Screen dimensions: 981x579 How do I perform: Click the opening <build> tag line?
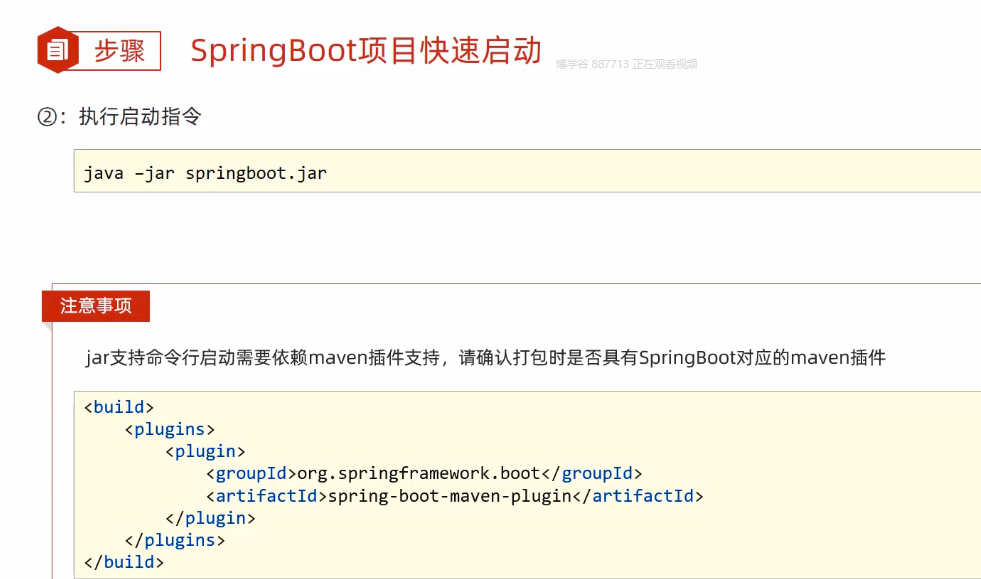tap(119, 407)
